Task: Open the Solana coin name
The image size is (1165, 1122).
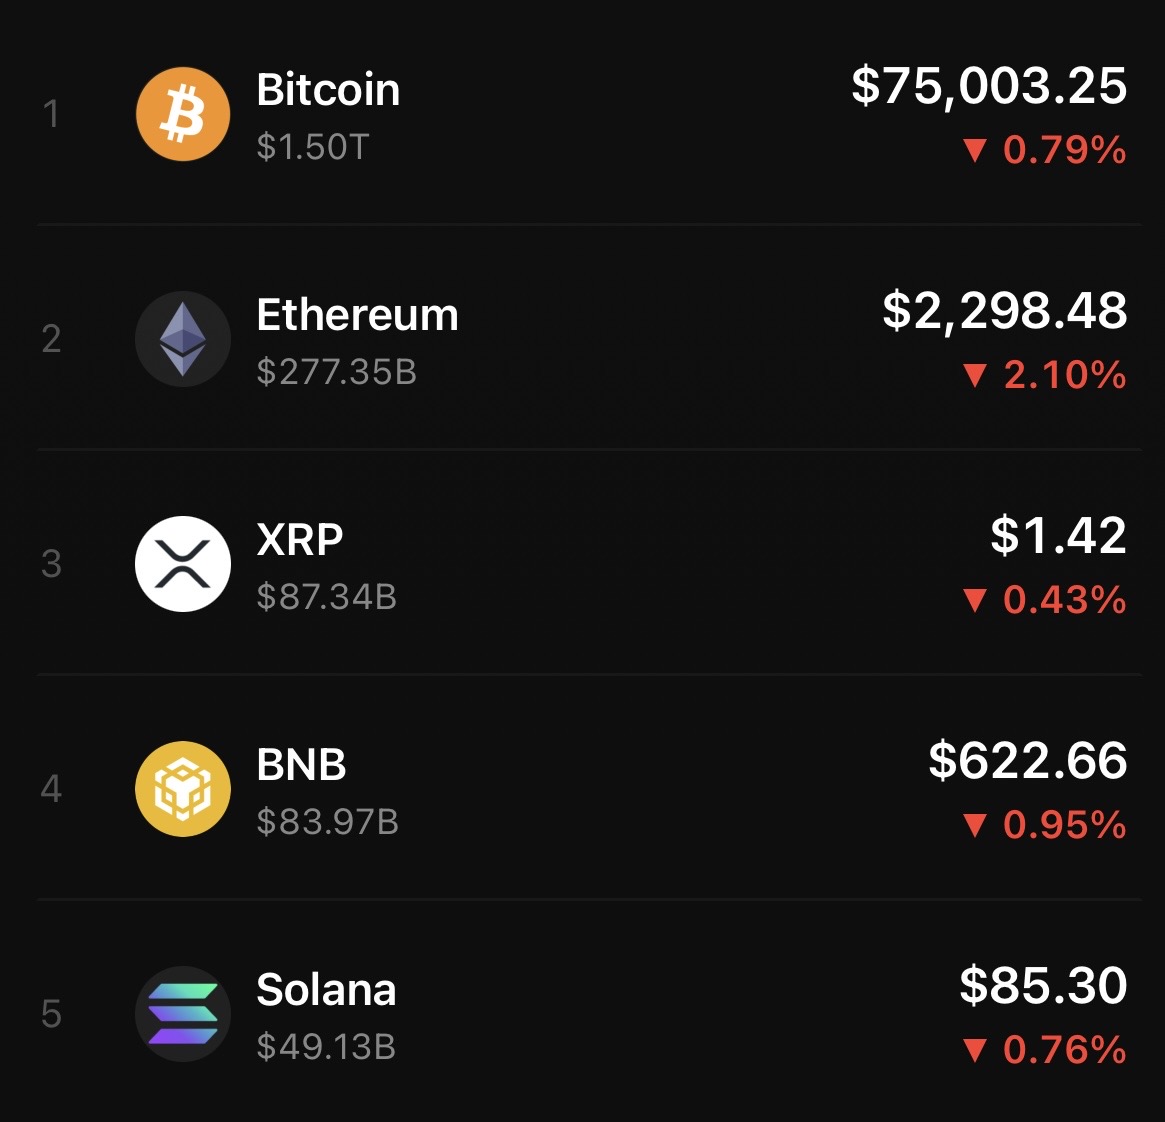Action: click(326, 990)
